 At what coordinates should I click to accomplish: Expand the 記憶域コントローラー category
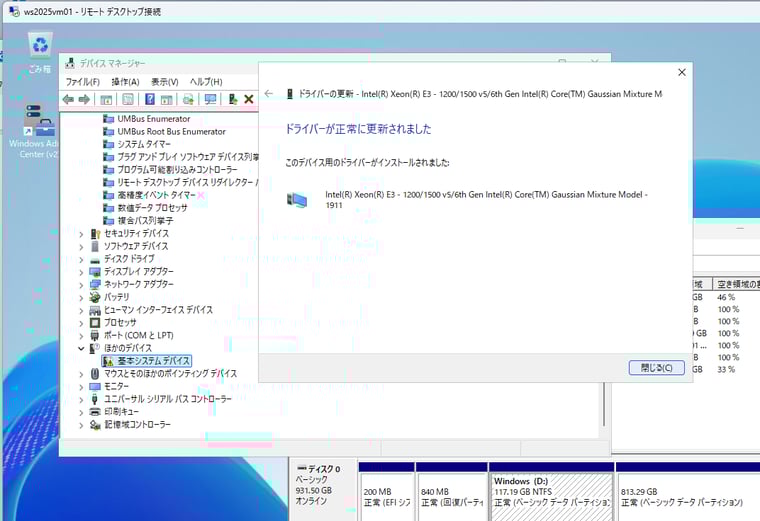(x=81, y=425)
